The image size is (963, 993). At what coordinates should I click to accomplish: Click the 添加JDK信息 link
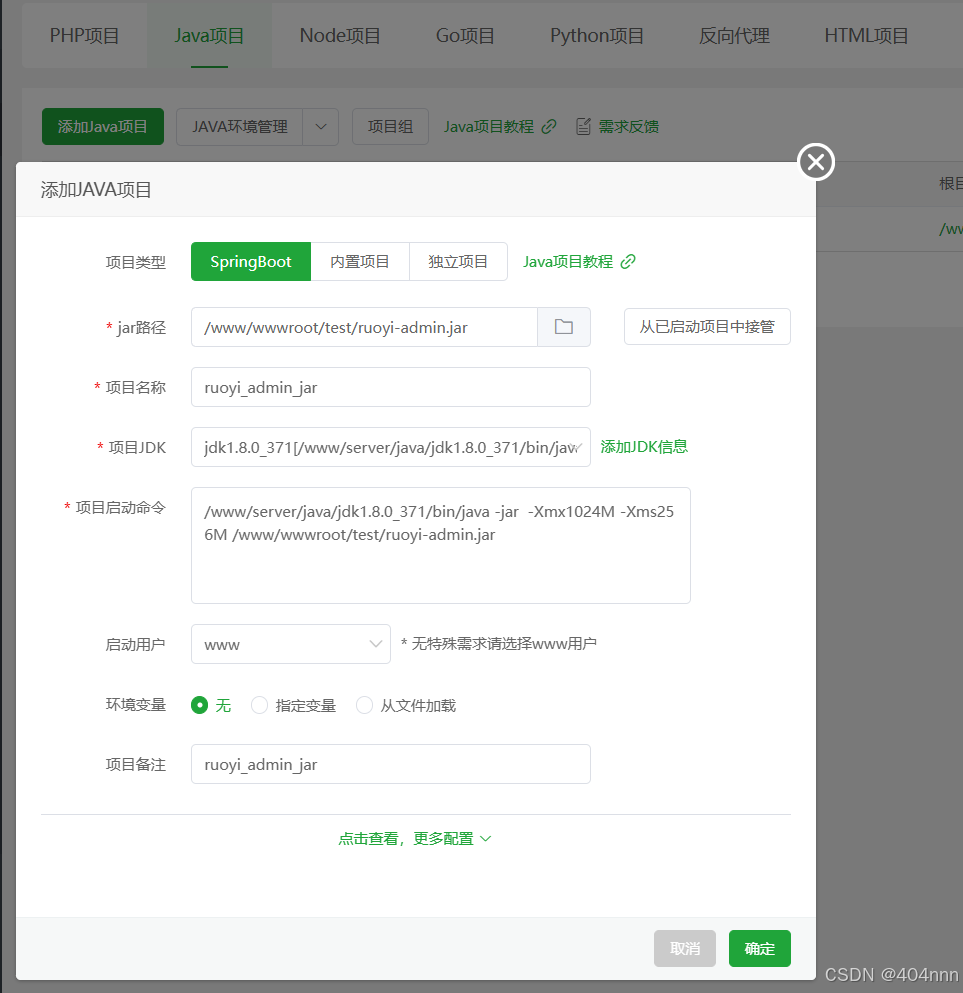point(644,446)
